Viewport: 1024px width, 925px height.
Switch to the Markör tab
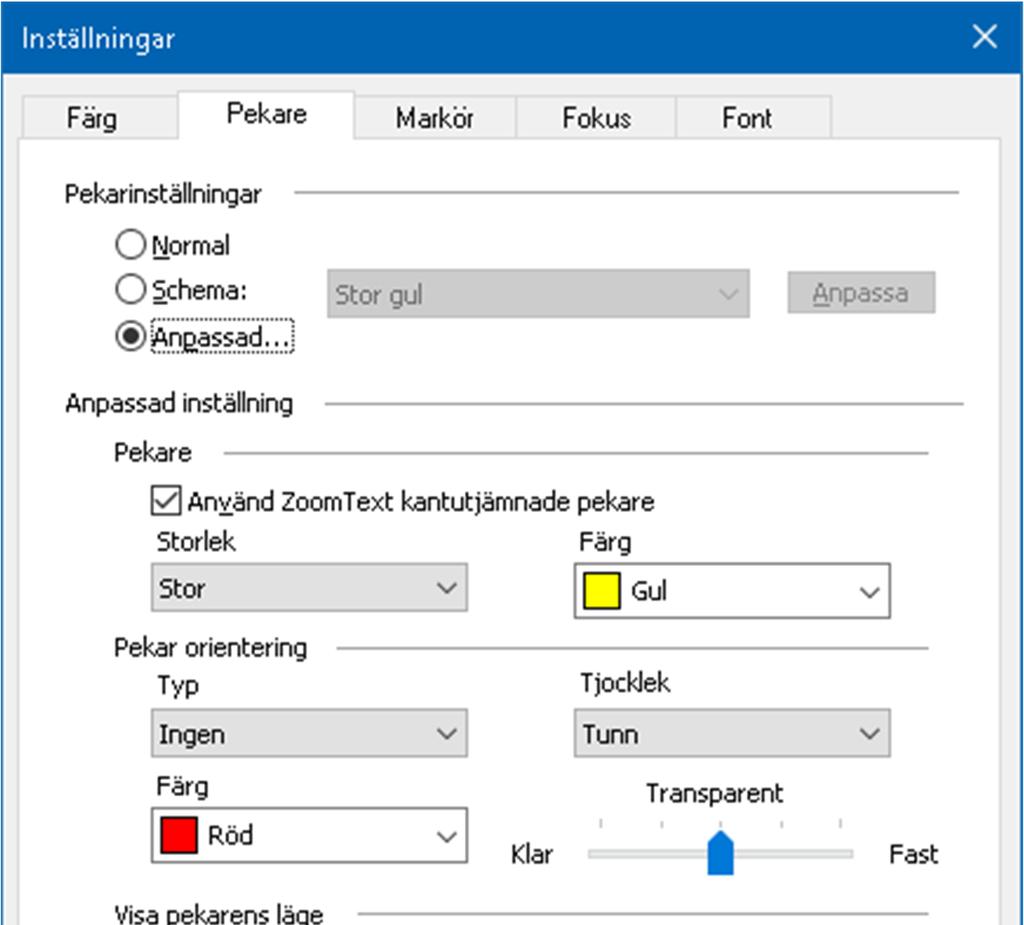click(434, 118)
